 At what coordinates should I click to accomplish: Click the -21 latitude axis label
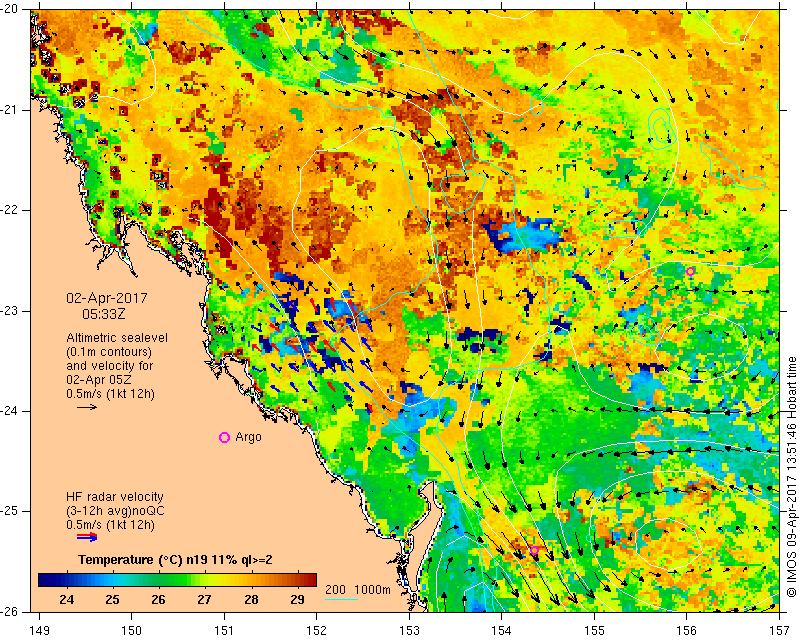(10, 110)
